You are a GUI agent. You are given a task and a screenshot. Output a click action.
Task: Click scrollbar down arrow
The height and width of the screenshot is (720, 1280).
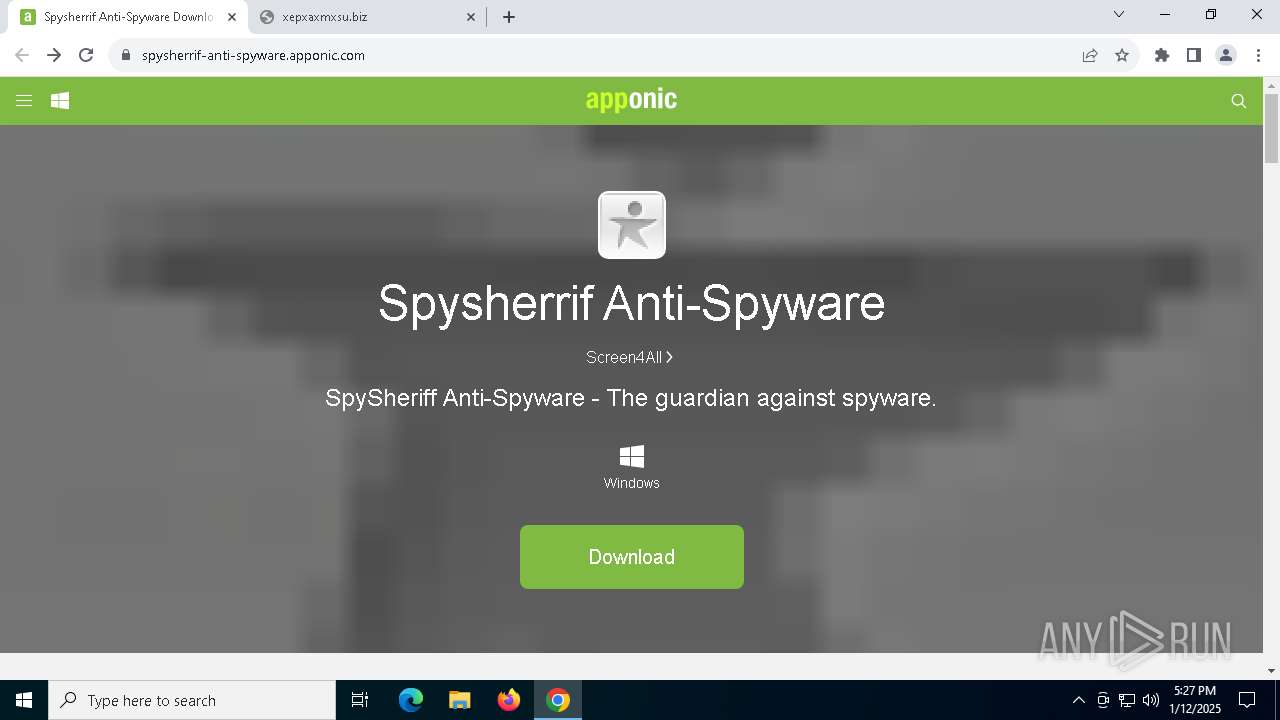coord(1272,671)
